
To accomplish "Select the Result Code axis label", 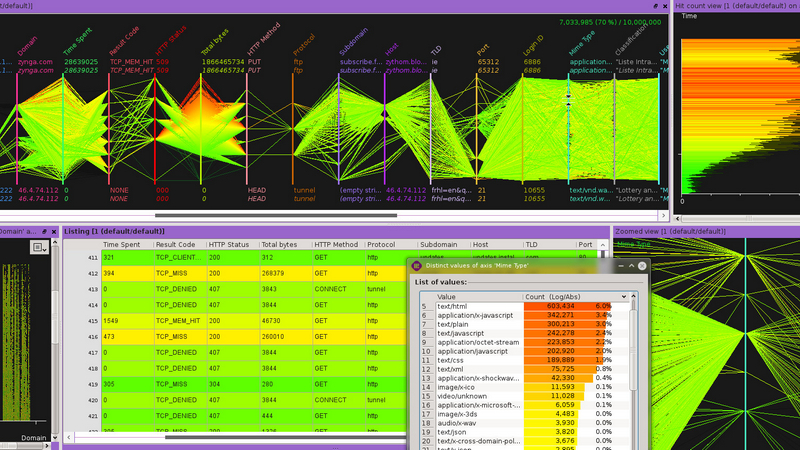I will pyautogui.click(x=124, y=41).
